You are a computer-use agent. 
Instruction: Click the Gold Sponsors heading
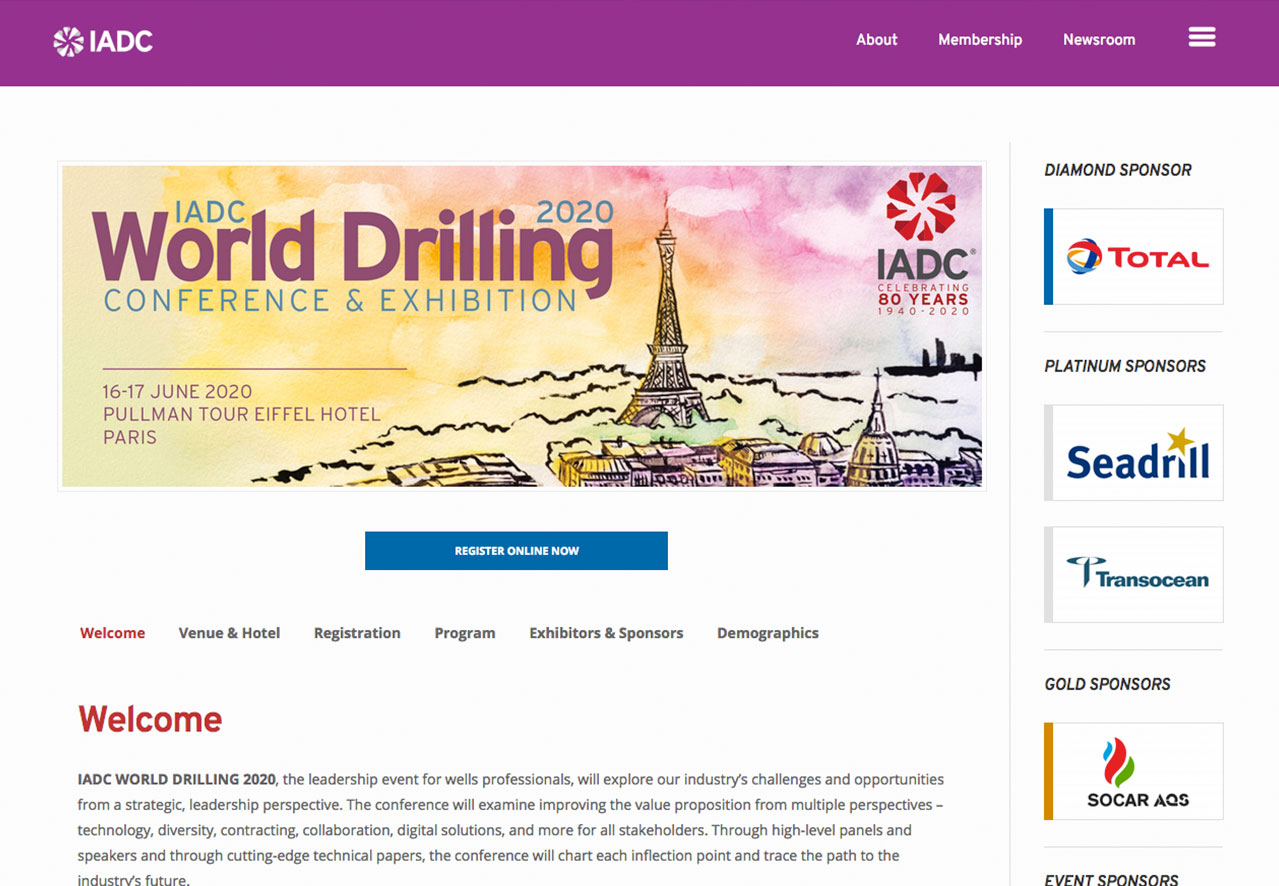pyautogui.click(x=1107, y=684)
